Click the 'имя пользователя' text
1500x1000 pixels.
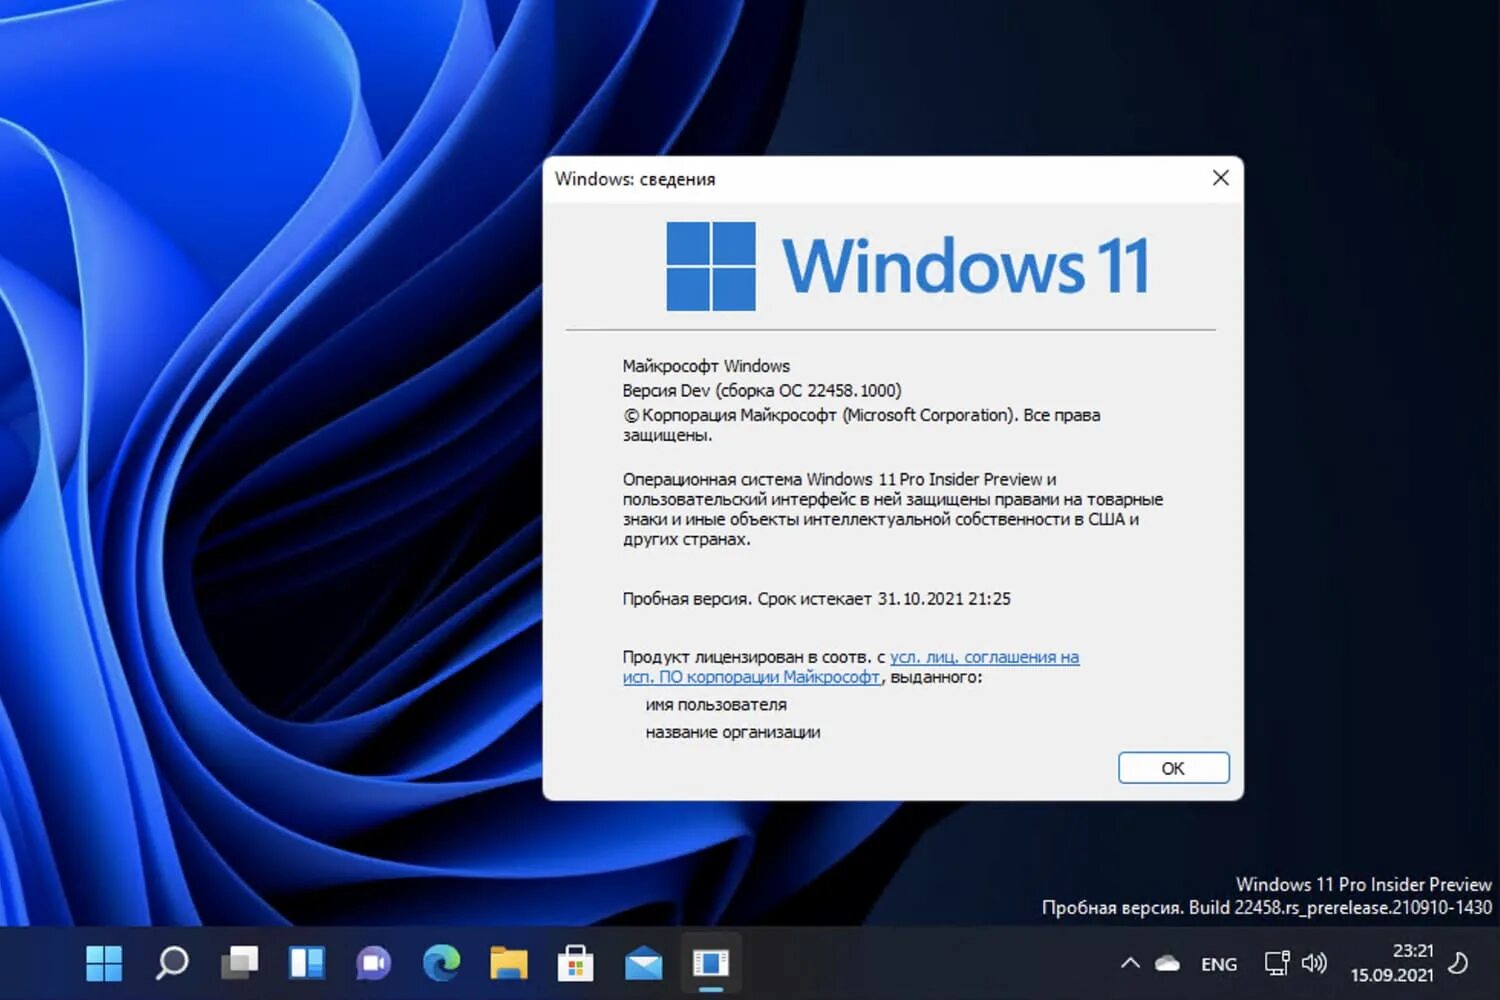[716, 705]
